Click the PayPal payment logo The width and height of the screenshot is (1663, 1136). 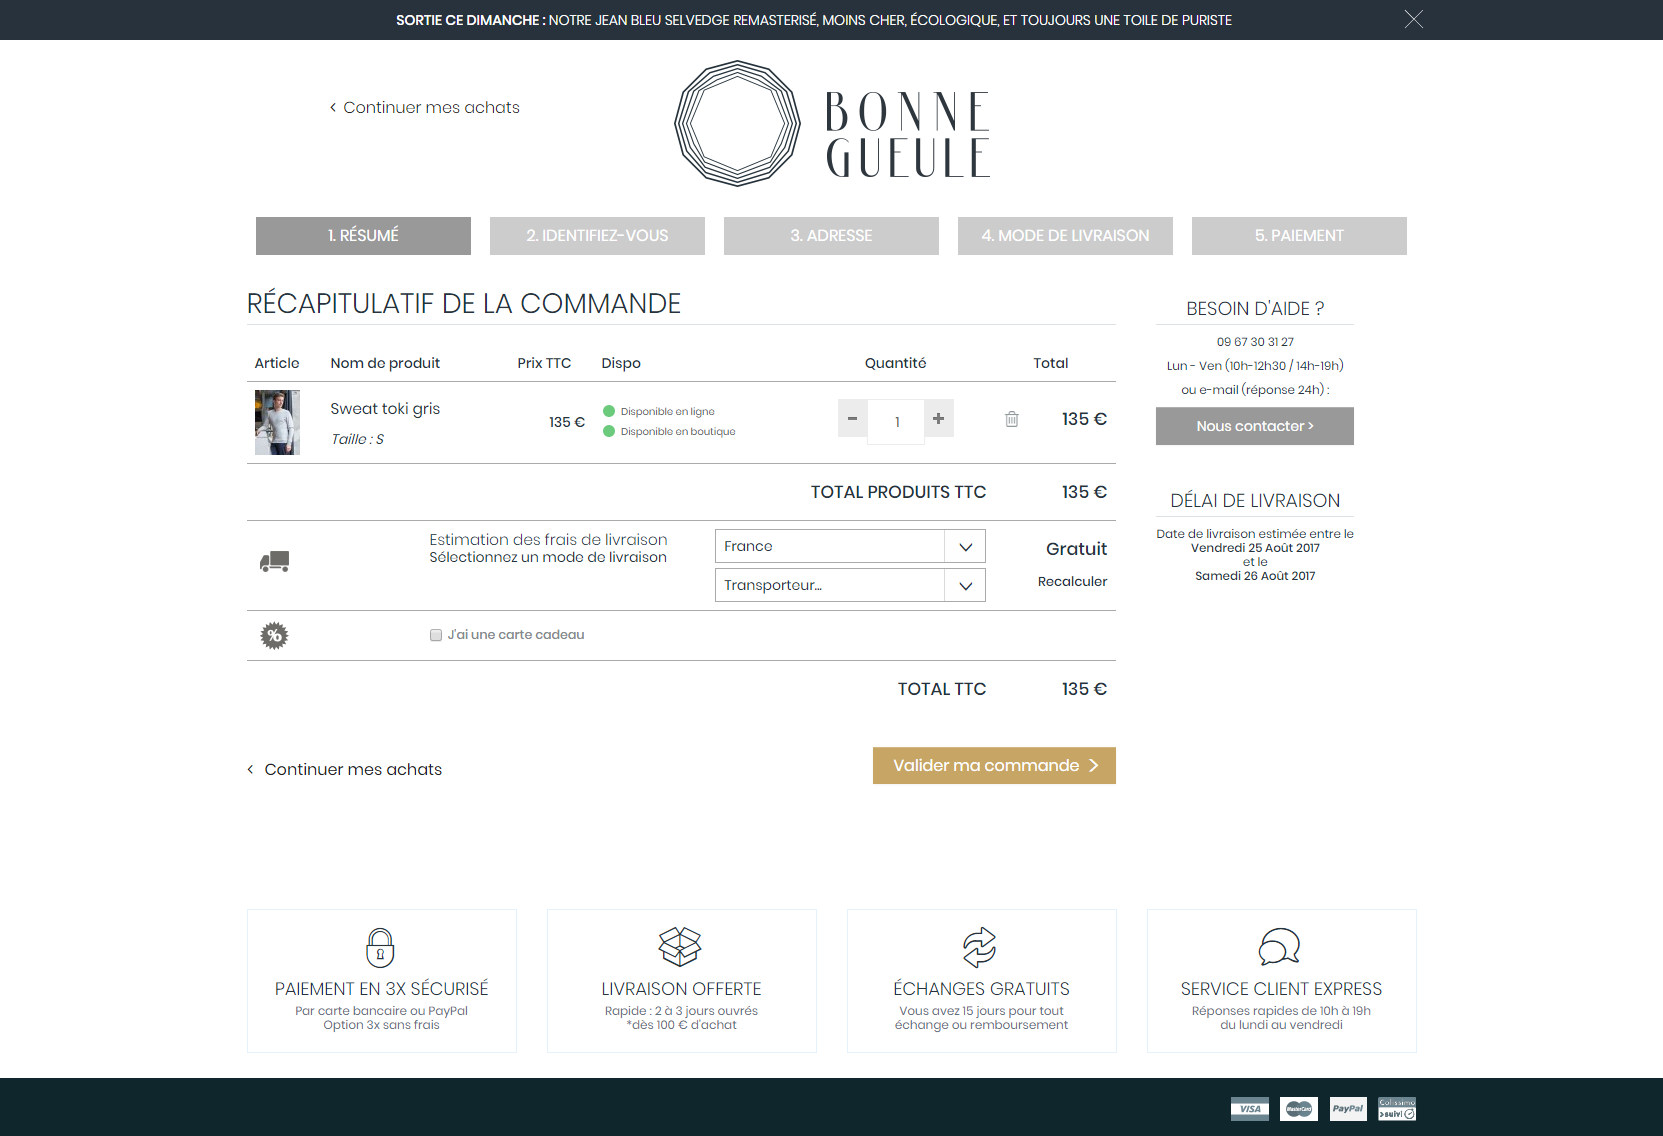coord(1348,1109)
